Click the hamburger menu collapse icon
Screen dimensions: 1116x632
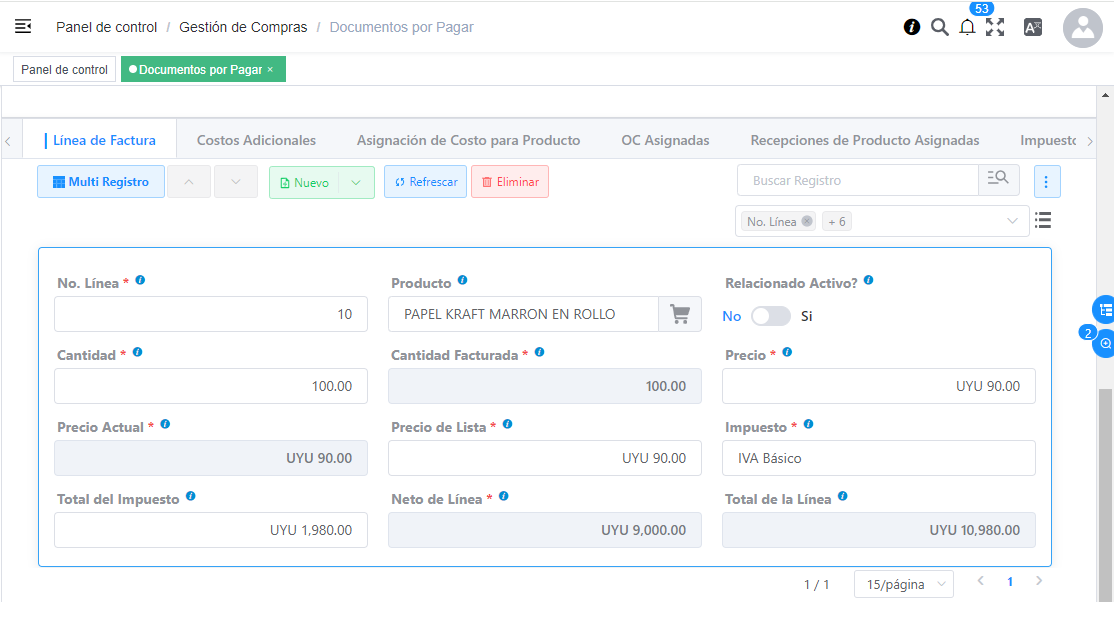(x=23, y=27)
